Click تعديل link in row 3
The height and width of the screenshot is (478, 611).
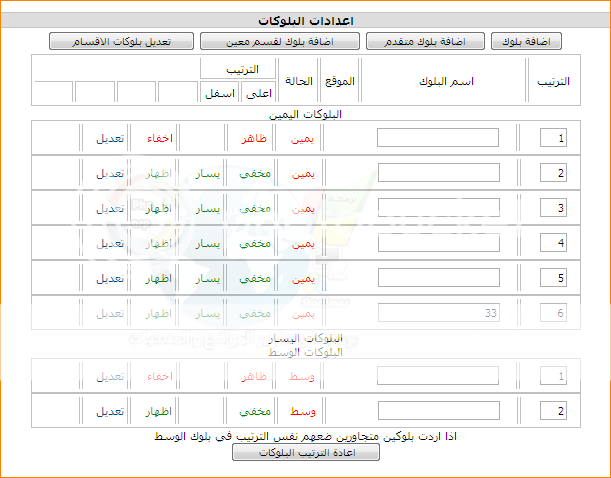coord(110,209)
